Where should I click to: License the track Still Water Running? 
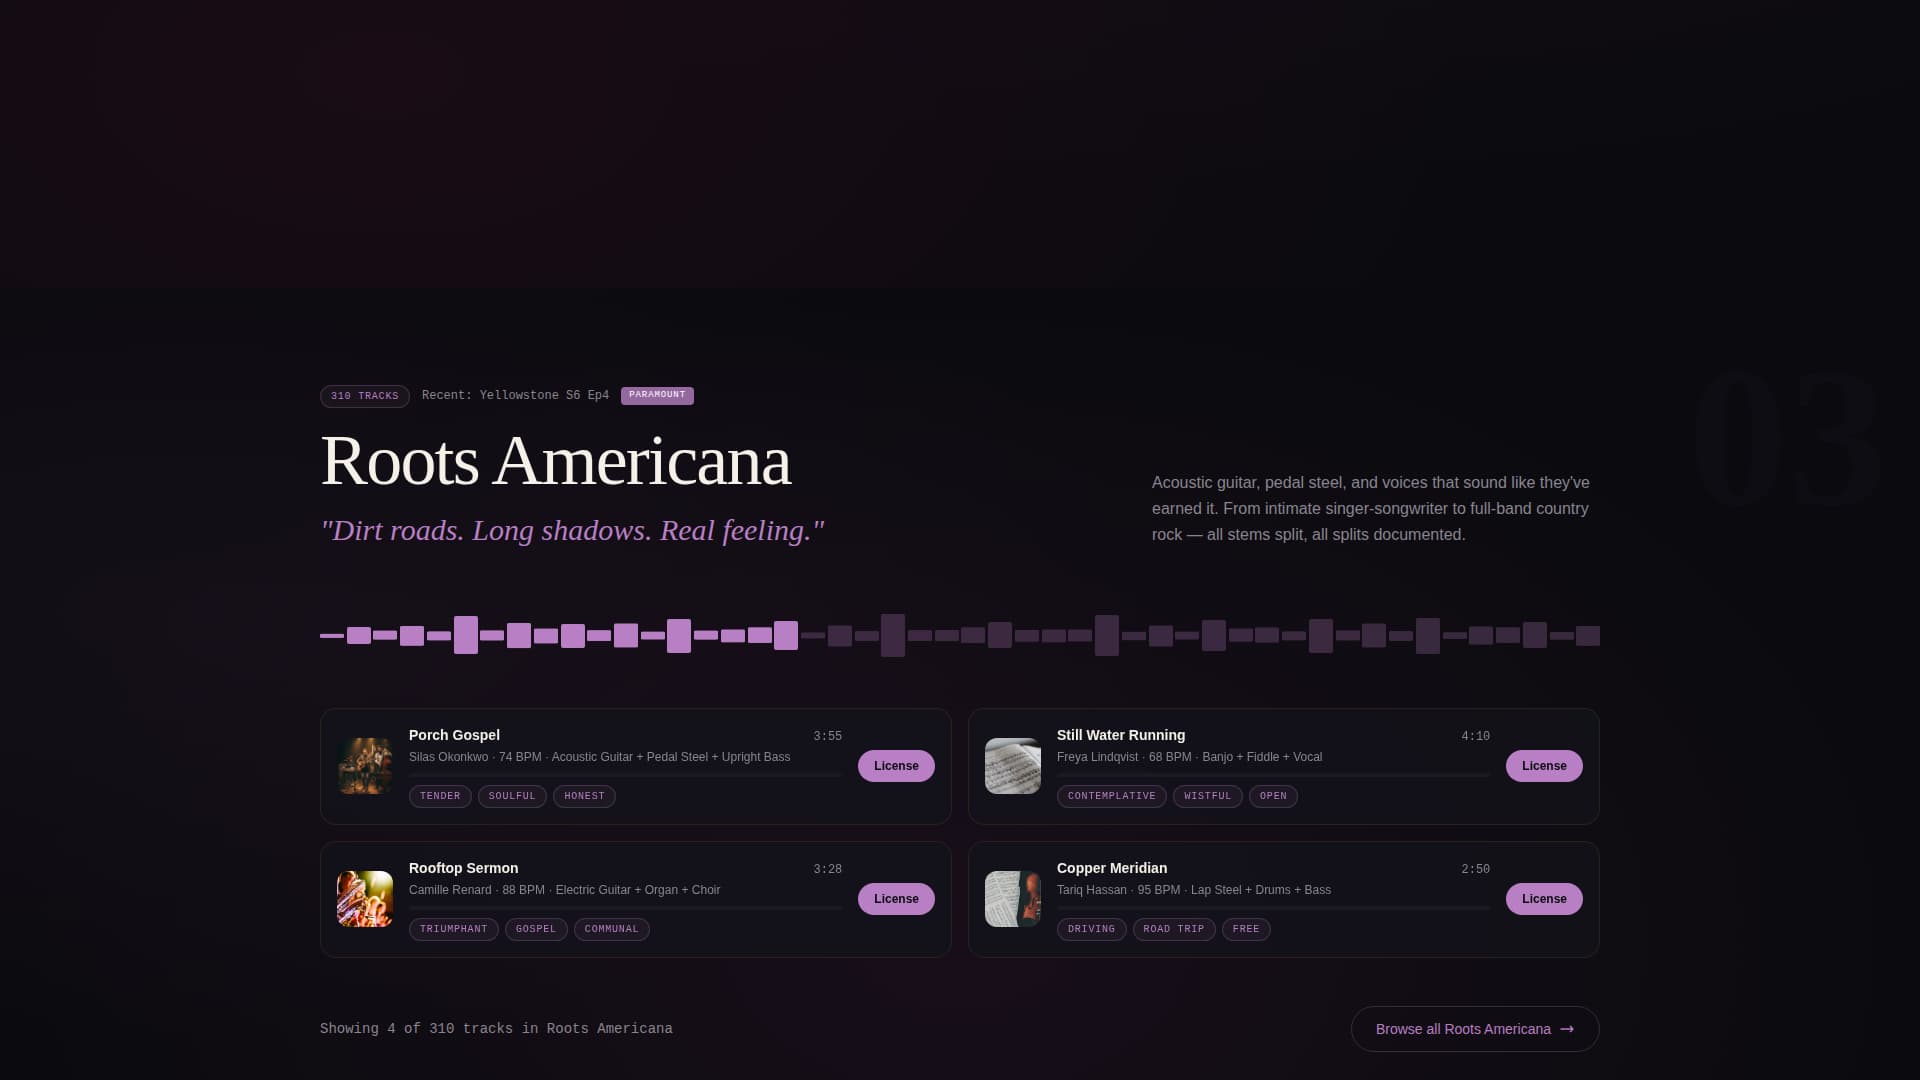[1543, 765]
